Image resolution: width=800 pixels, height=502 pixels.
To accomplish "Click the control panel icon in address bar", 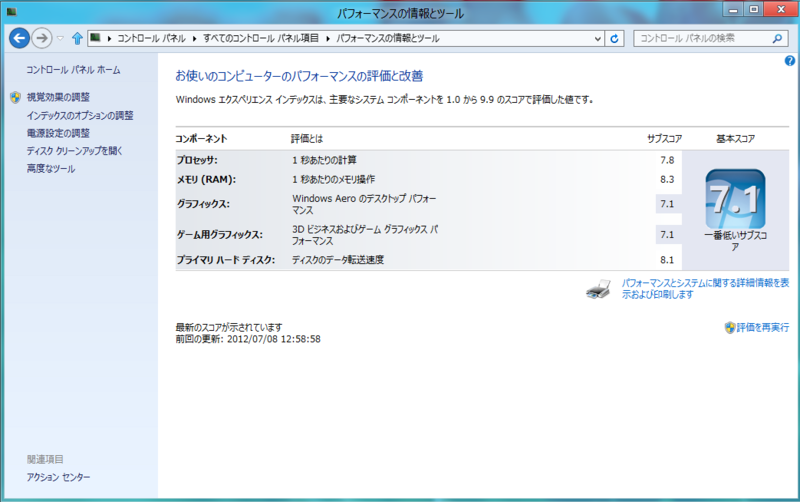I will click(x=95, y=38).
